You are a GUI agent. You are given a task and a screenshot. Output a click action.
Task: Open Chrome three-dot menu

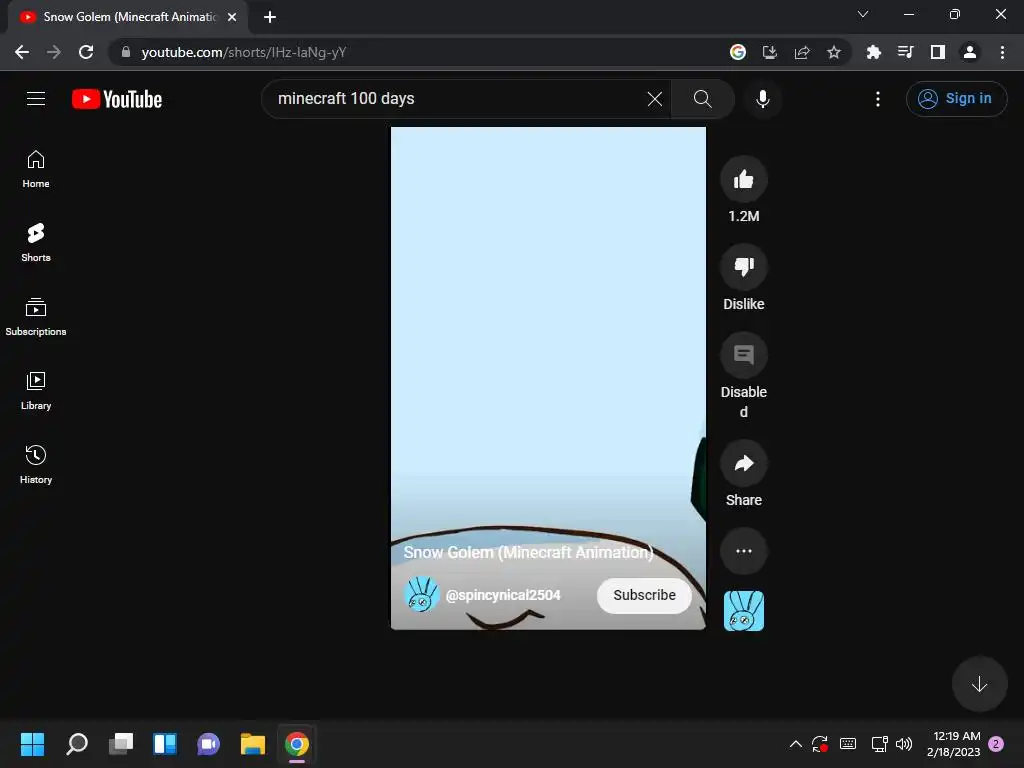(x=1002, y=52)
